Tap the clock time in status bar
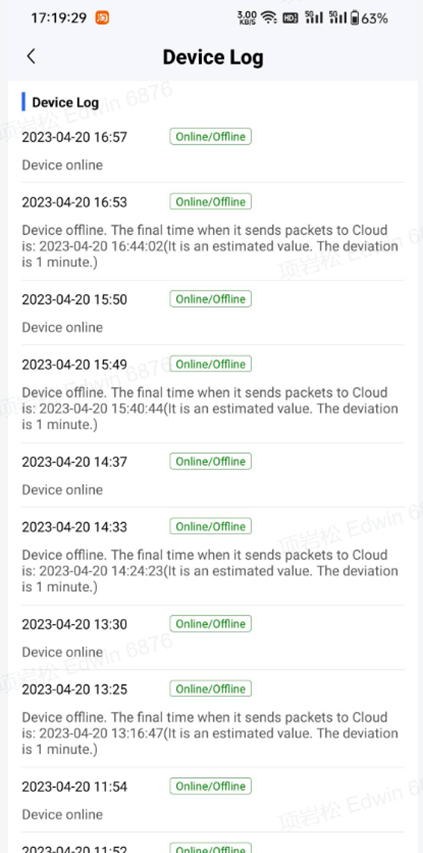 pos(59,18)
